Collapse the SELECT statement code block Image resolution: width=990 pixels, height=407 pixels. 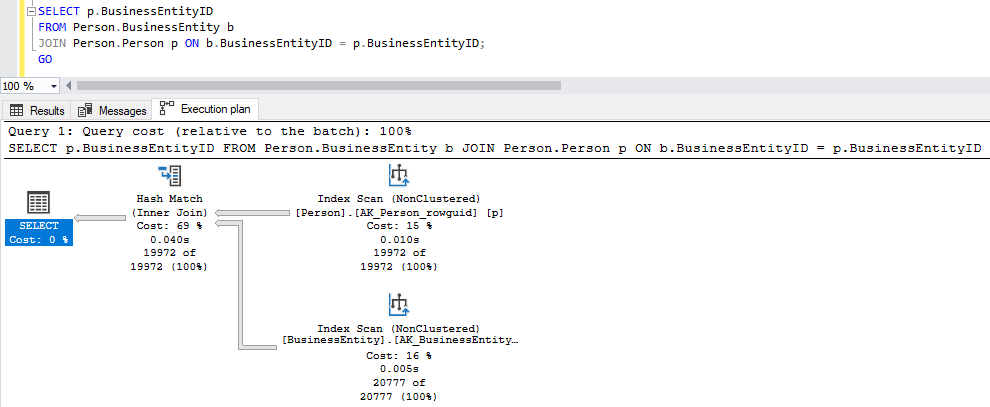(x=29, y=10)
